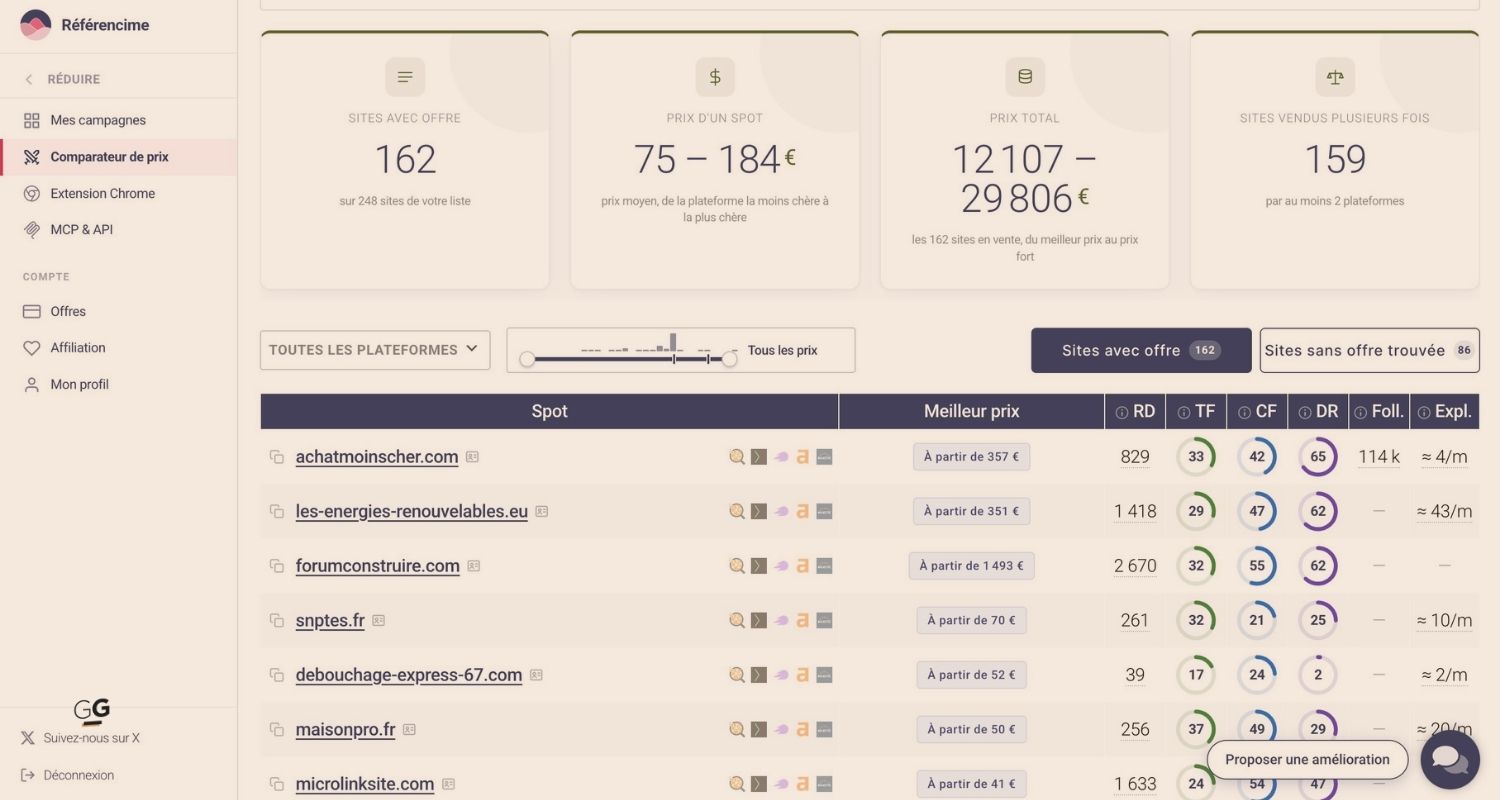Open MCP & API section
1500x800 pixels.
pos(118,230)
